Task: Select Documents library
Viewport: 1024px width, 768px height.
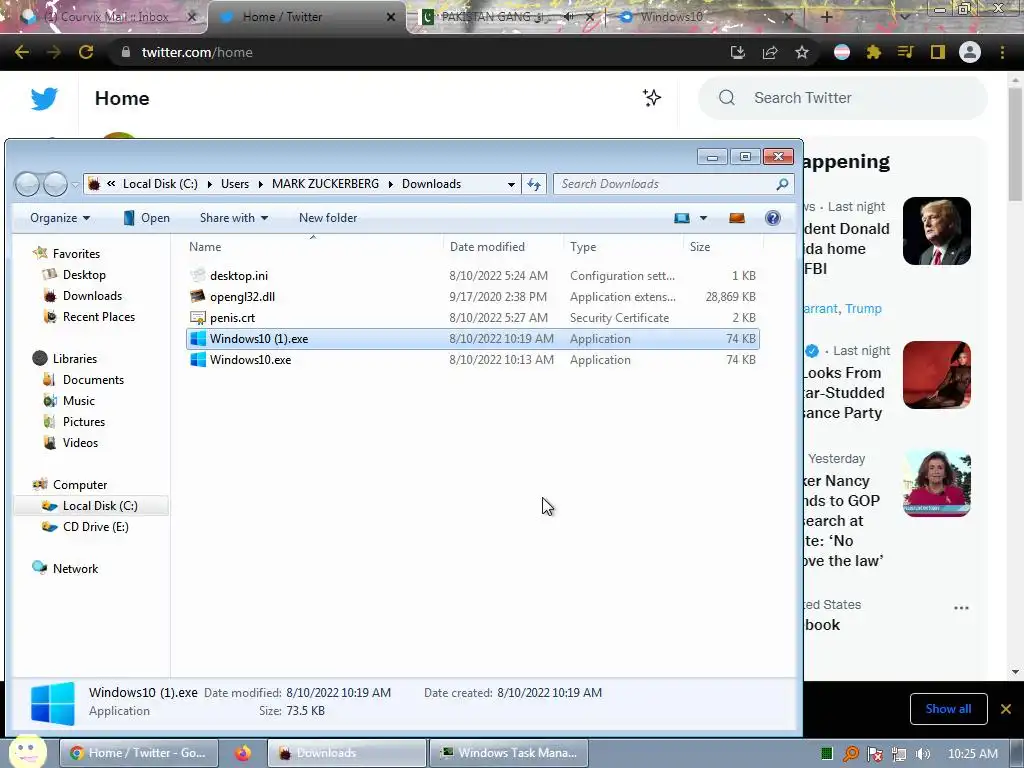Action: click(x=93, y=380)
